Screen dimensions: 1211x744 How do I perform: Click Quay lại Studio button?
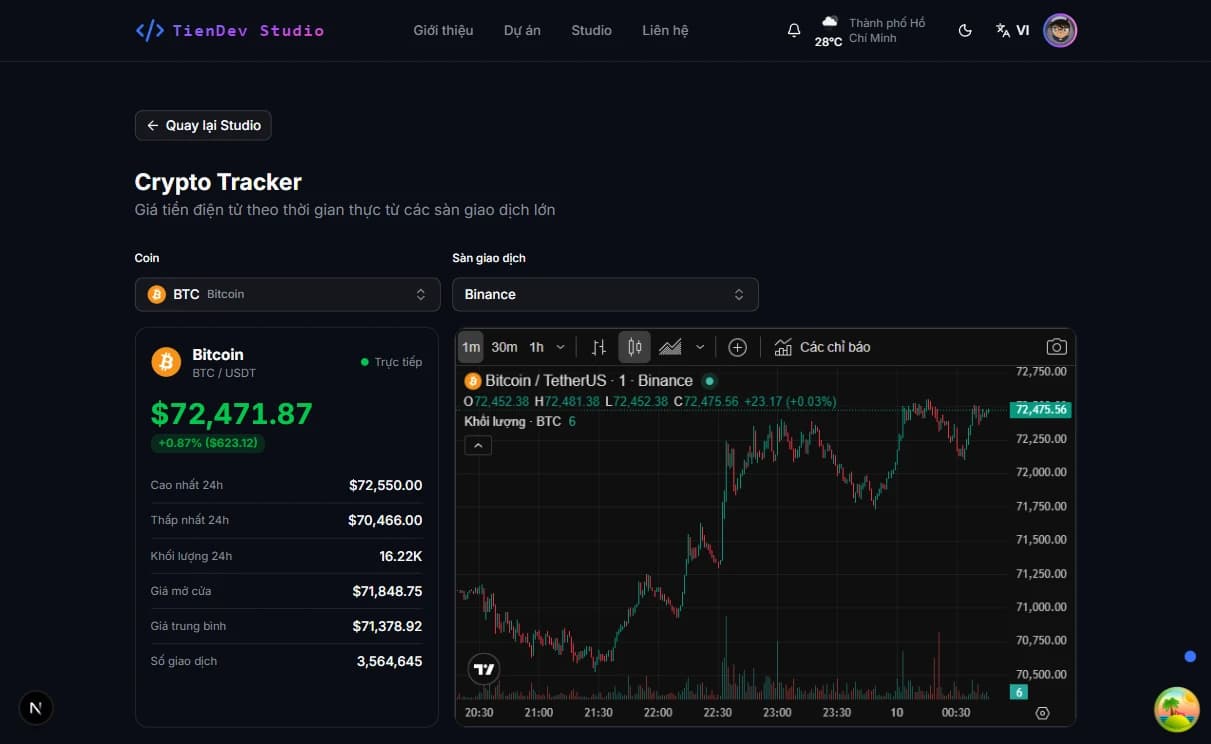pyautogui.click(x=203, y=125)
